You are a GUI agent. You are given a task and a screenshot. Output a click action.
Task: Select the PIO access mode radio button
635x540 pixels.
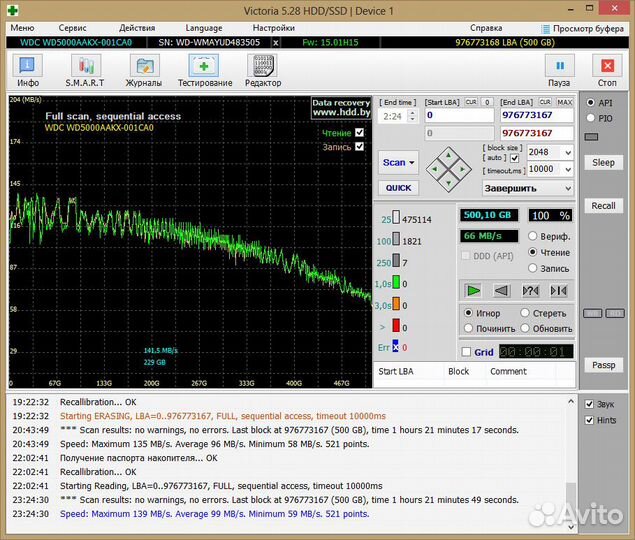pos(591,118)
